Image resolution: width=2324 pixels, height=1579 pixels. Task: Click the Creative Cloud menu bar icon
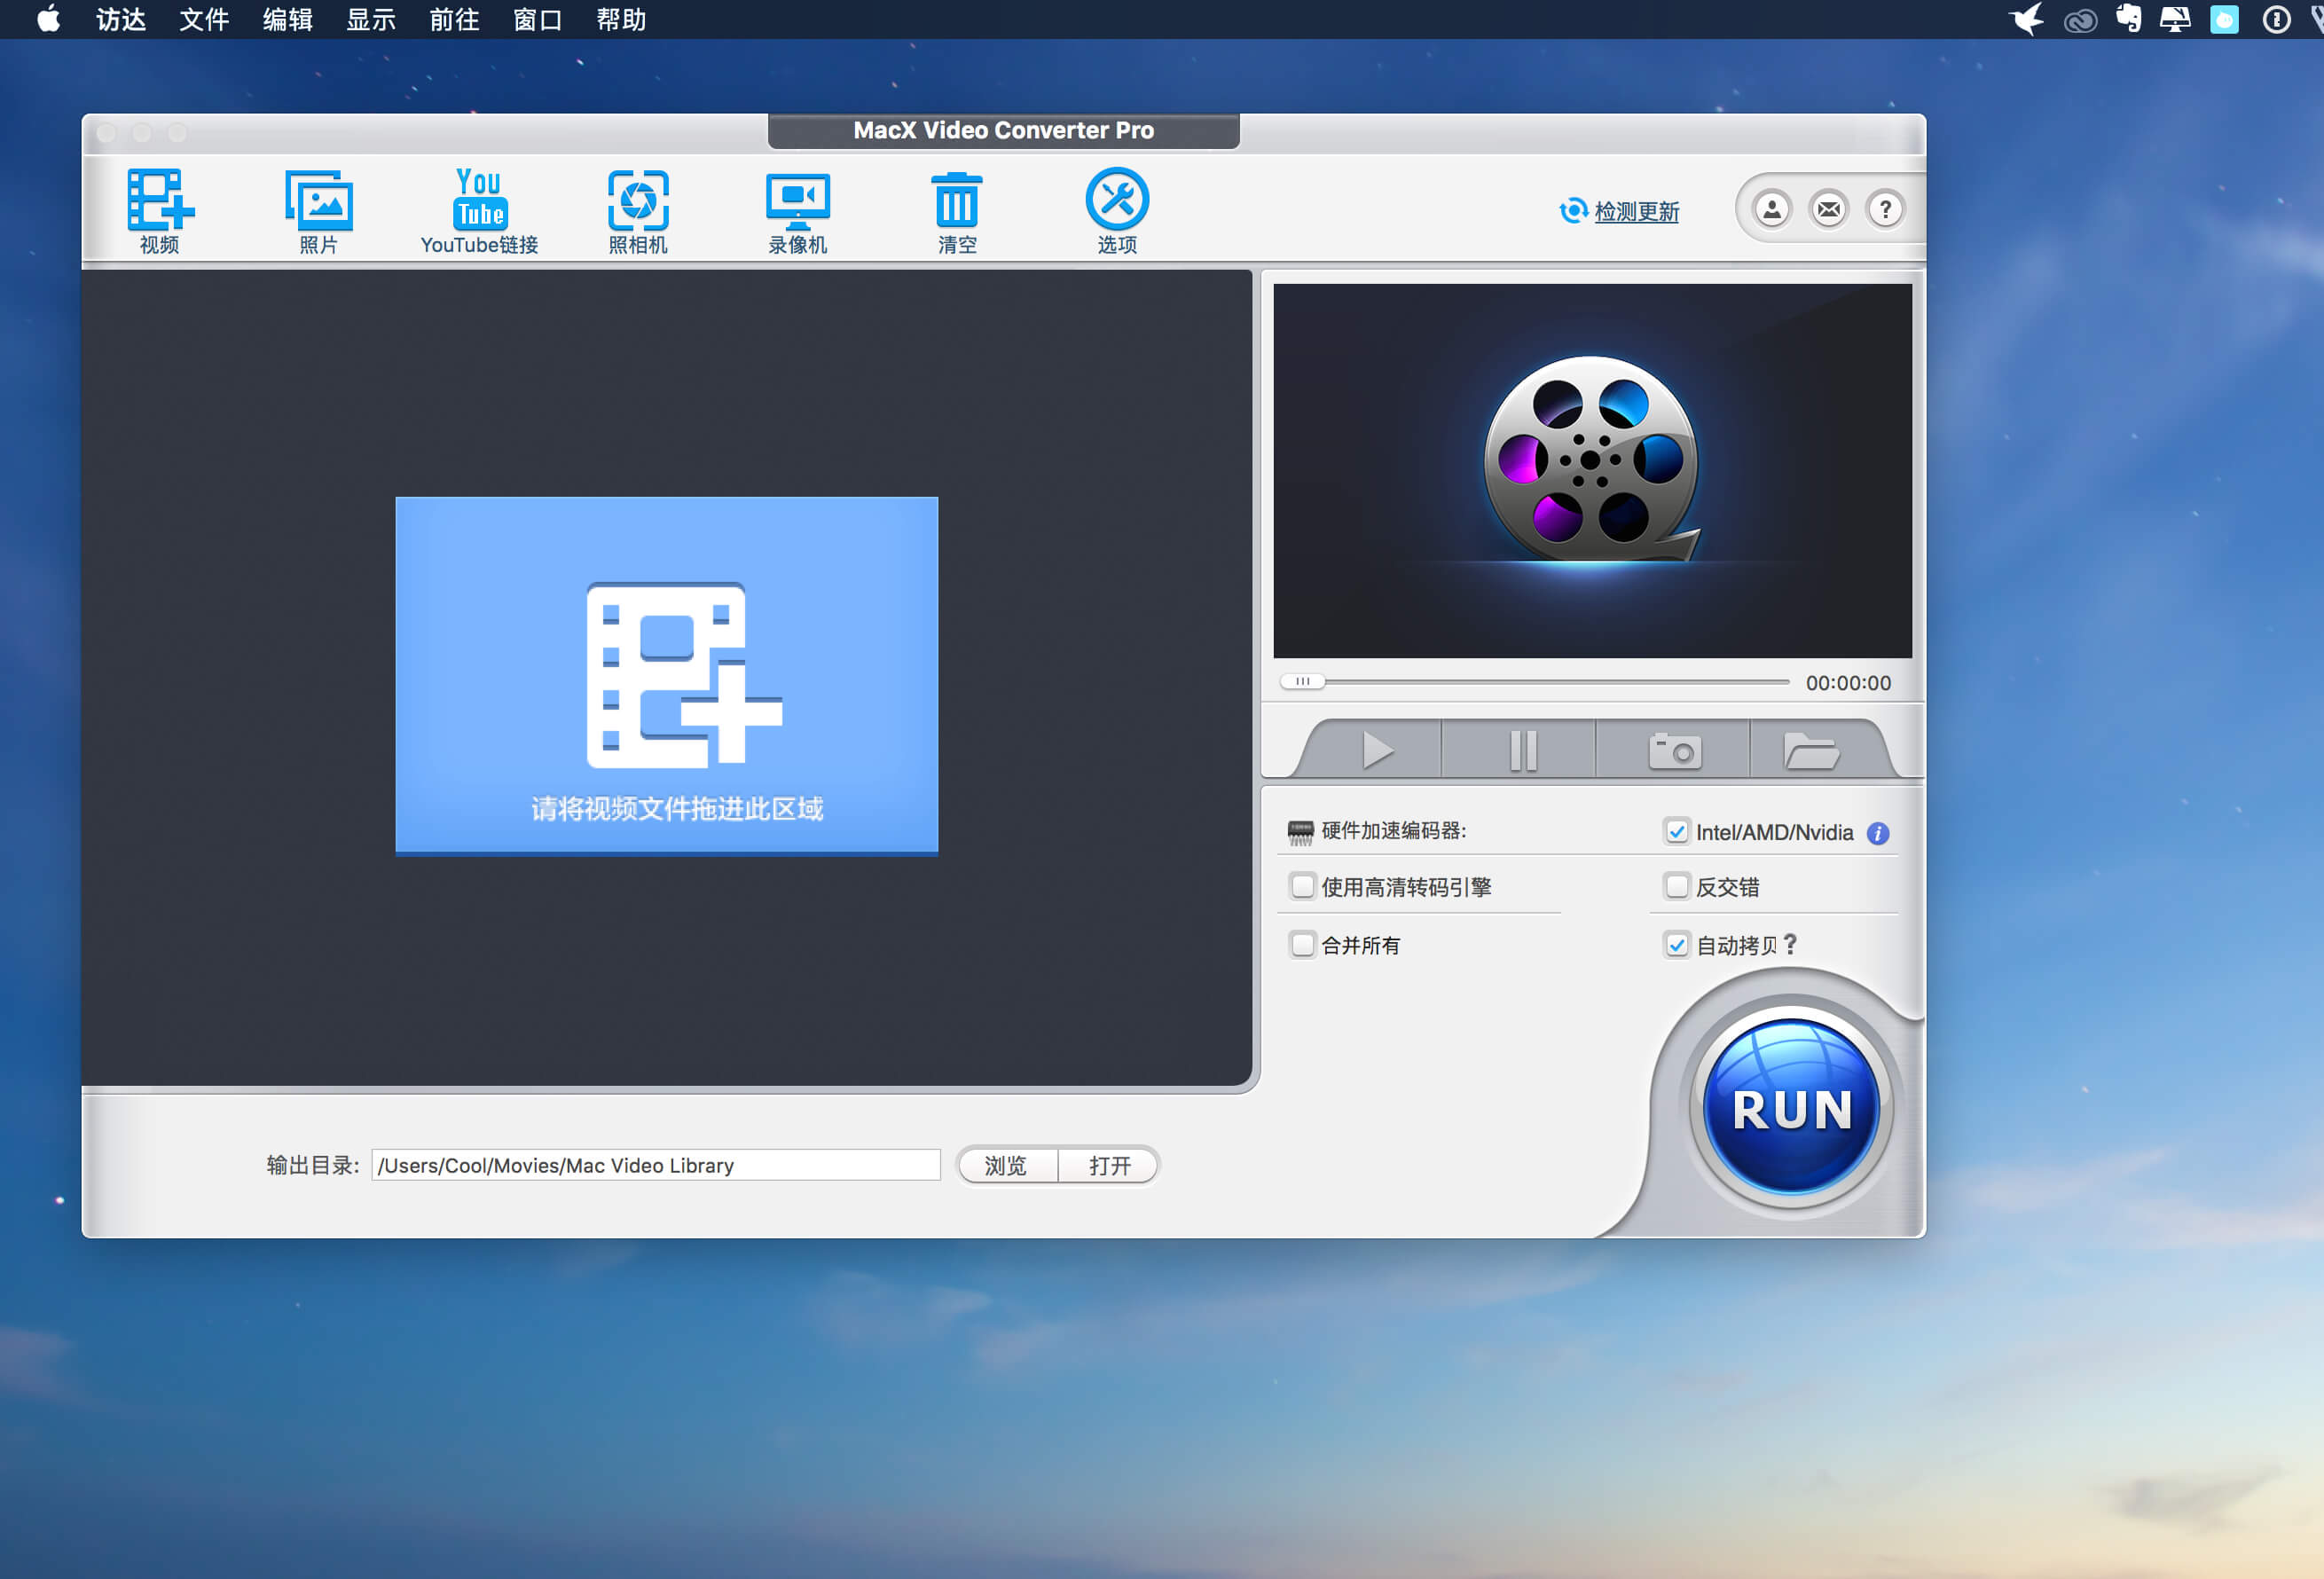click(x=2080, y=20)
